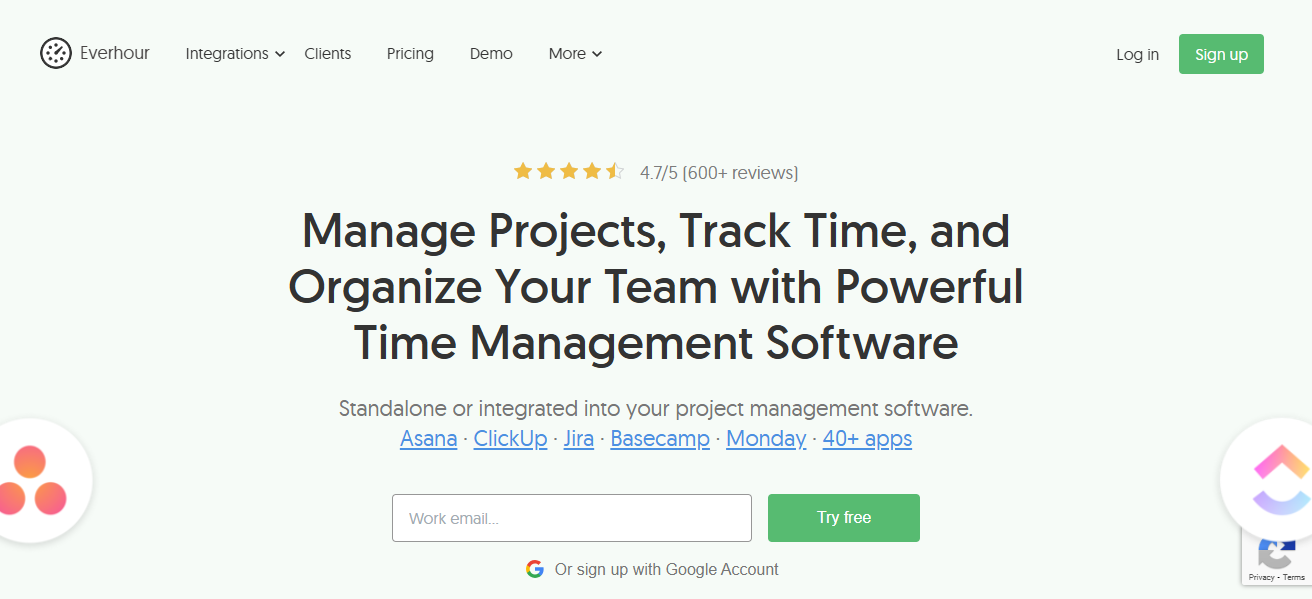The width and height of the screenshot is (1312, 599).
Task: Click the Google G icon
Action: pos(535,569)
